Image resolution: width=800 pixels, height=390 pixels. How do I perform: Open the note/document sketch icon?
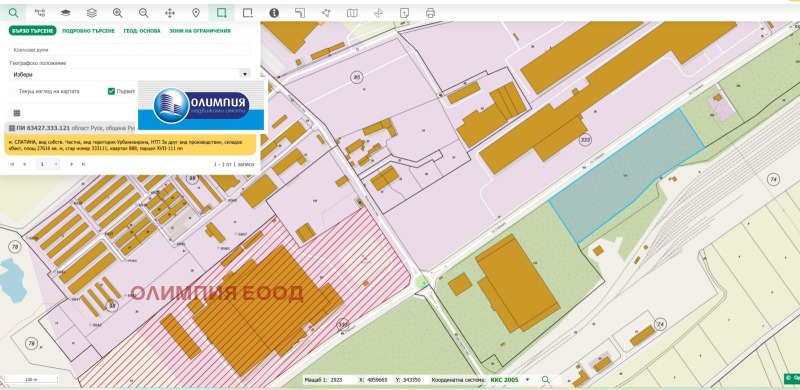tap(404, 13)
